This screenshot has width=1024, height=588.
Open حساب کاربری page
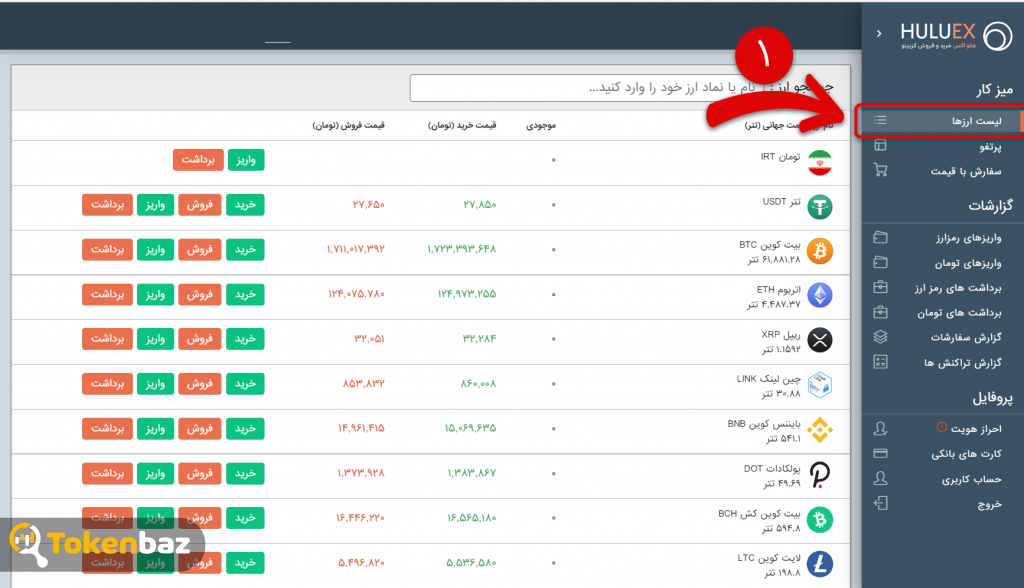(x=971, y=480)
